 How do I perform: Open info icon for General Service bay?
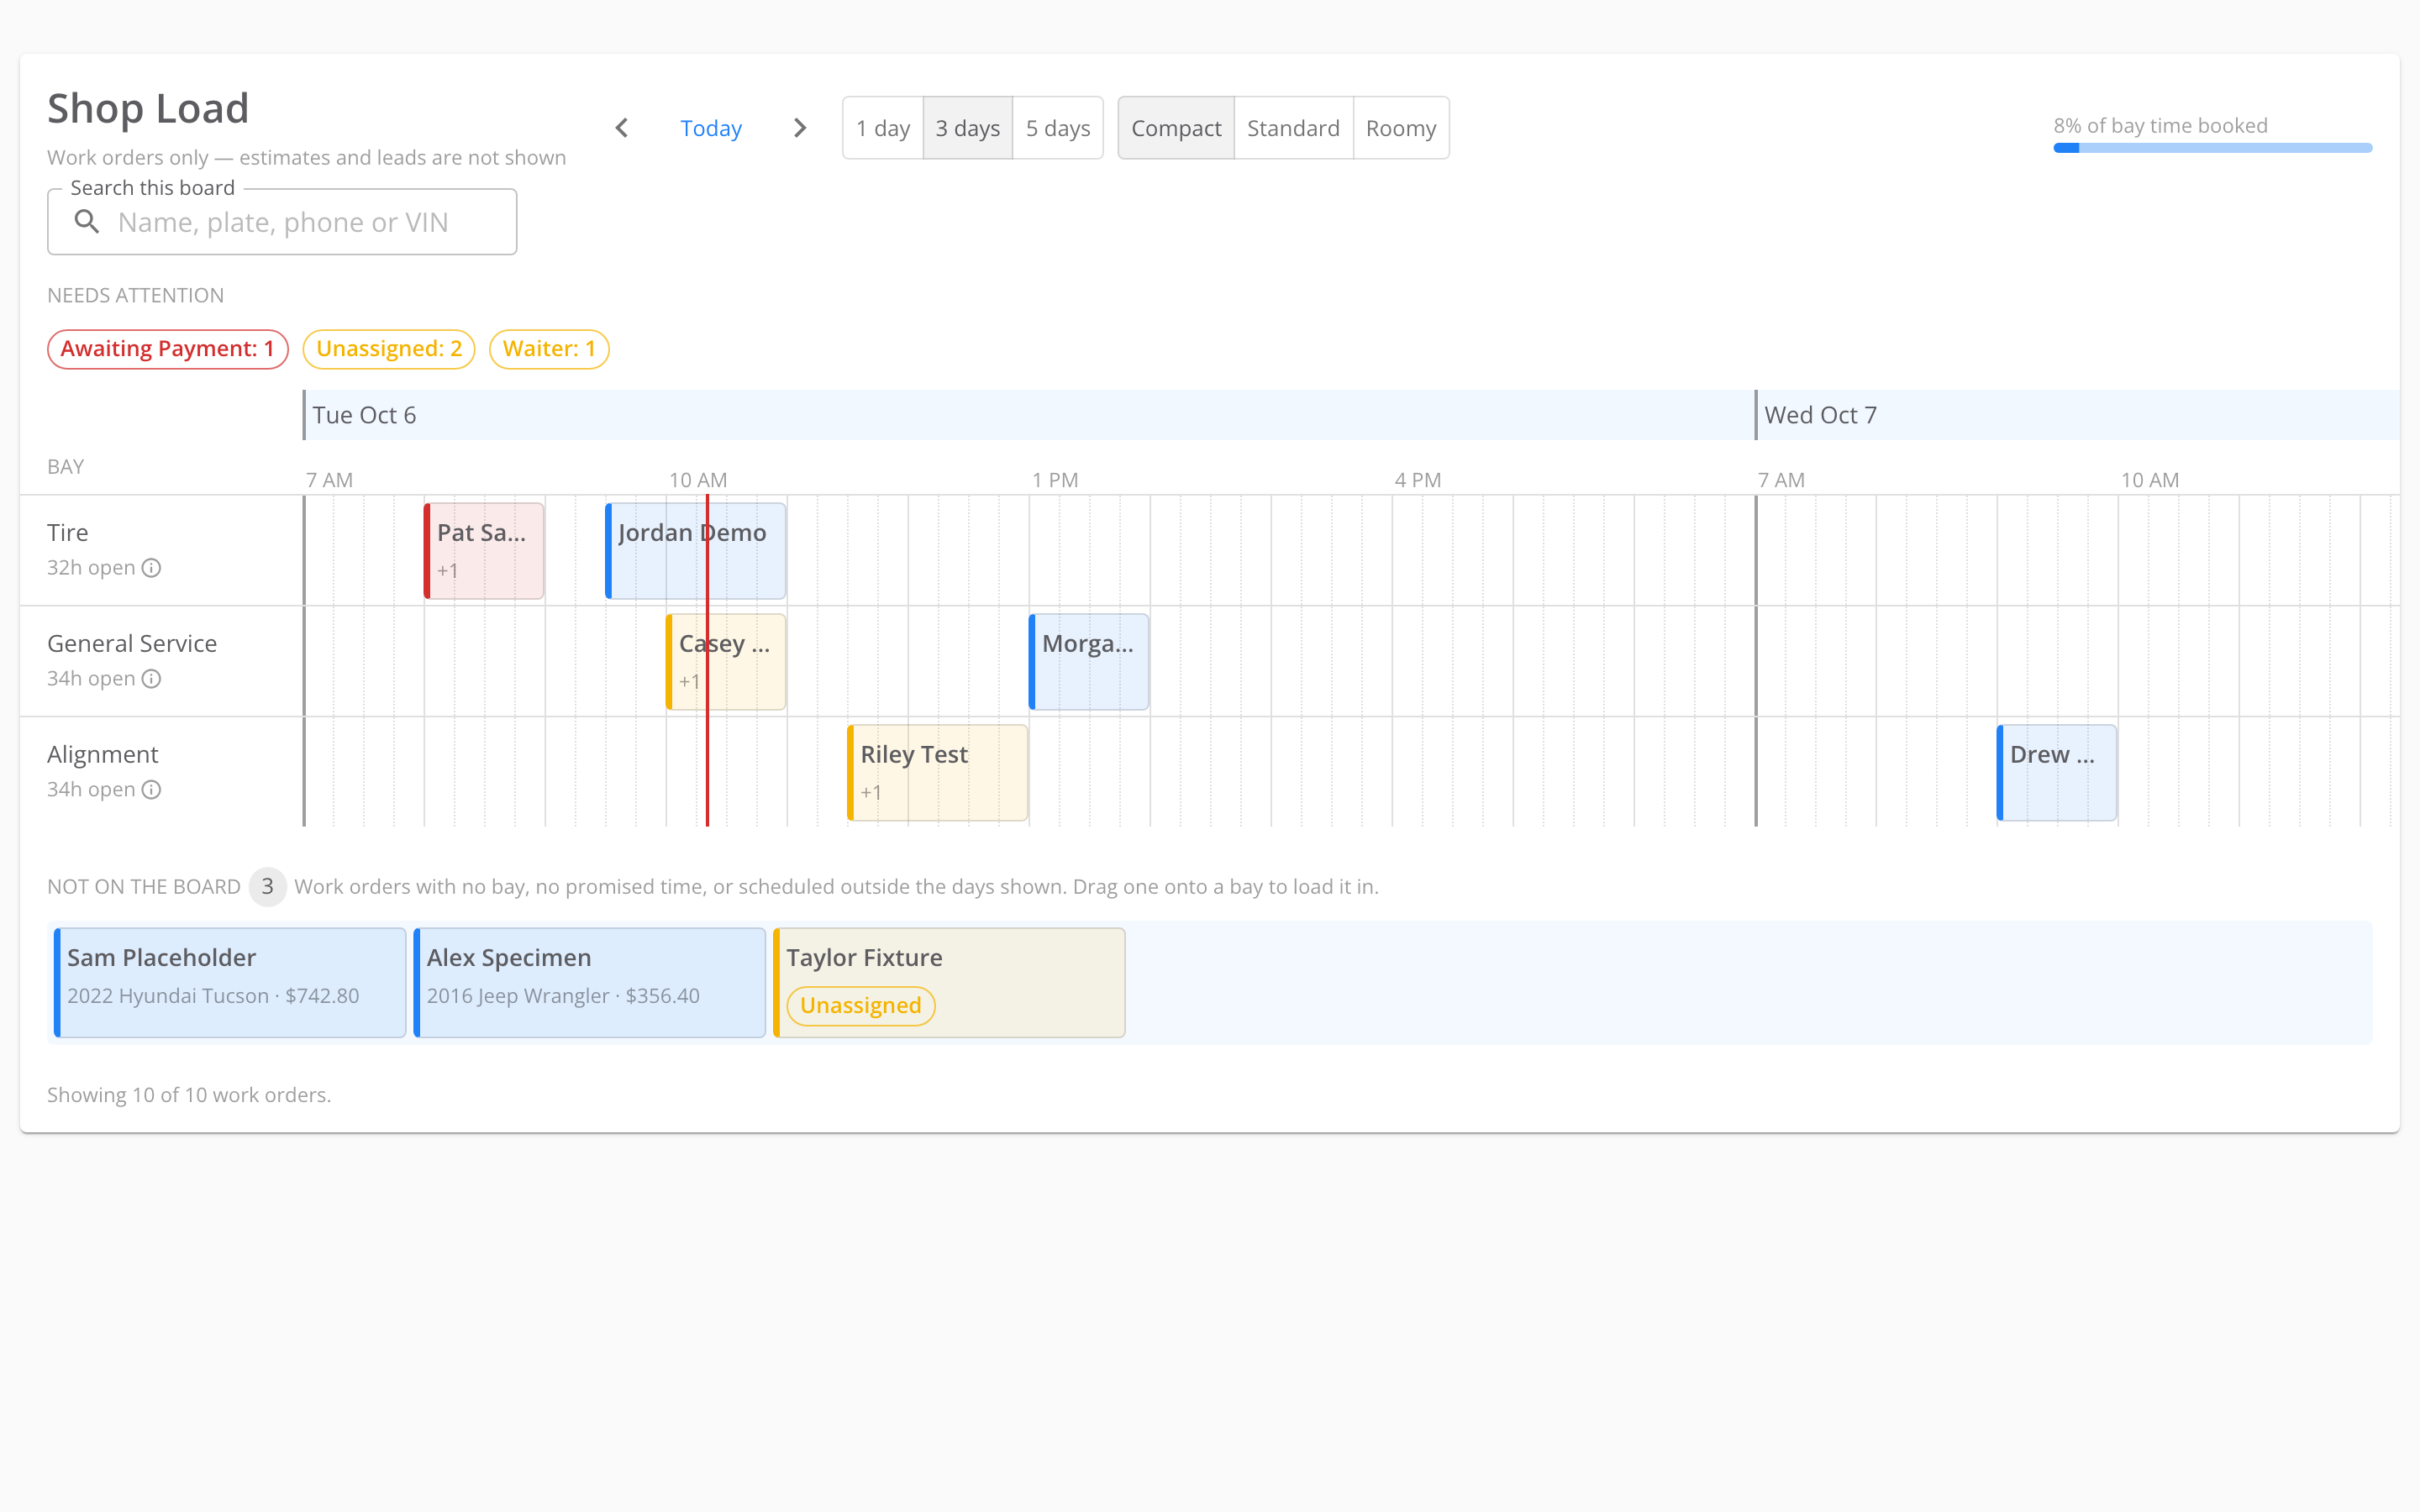(151, 679)
